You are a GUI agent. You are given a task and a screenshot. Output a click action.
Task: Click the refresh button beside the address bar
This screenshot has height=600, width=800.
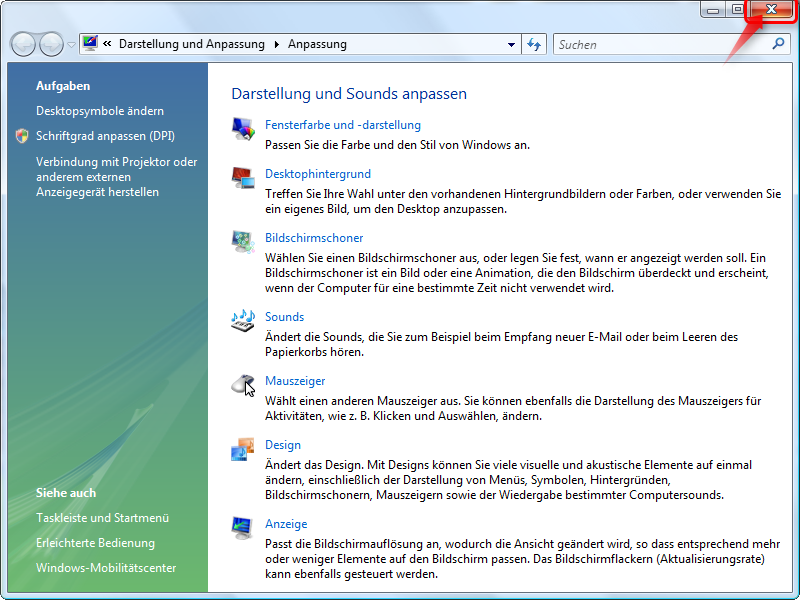coord(534,44)
